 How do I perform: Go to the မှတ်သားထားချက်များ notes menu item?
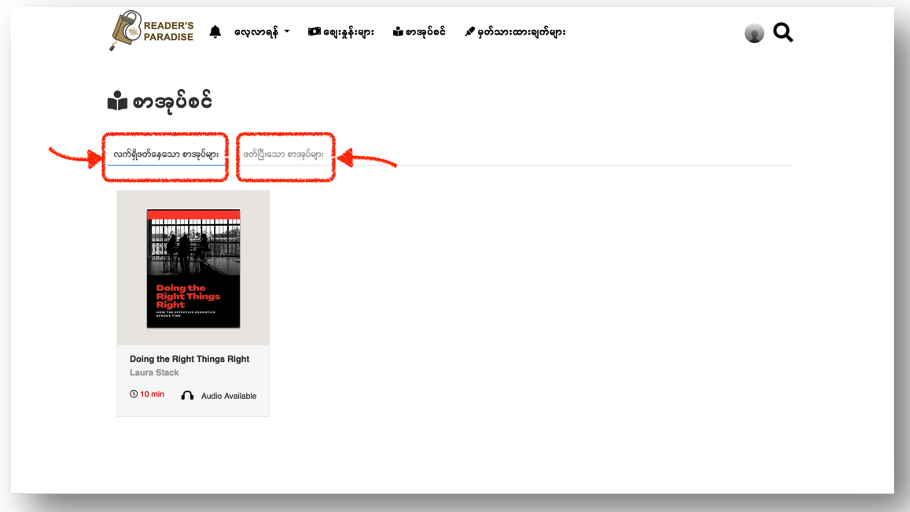coord(521,32)
